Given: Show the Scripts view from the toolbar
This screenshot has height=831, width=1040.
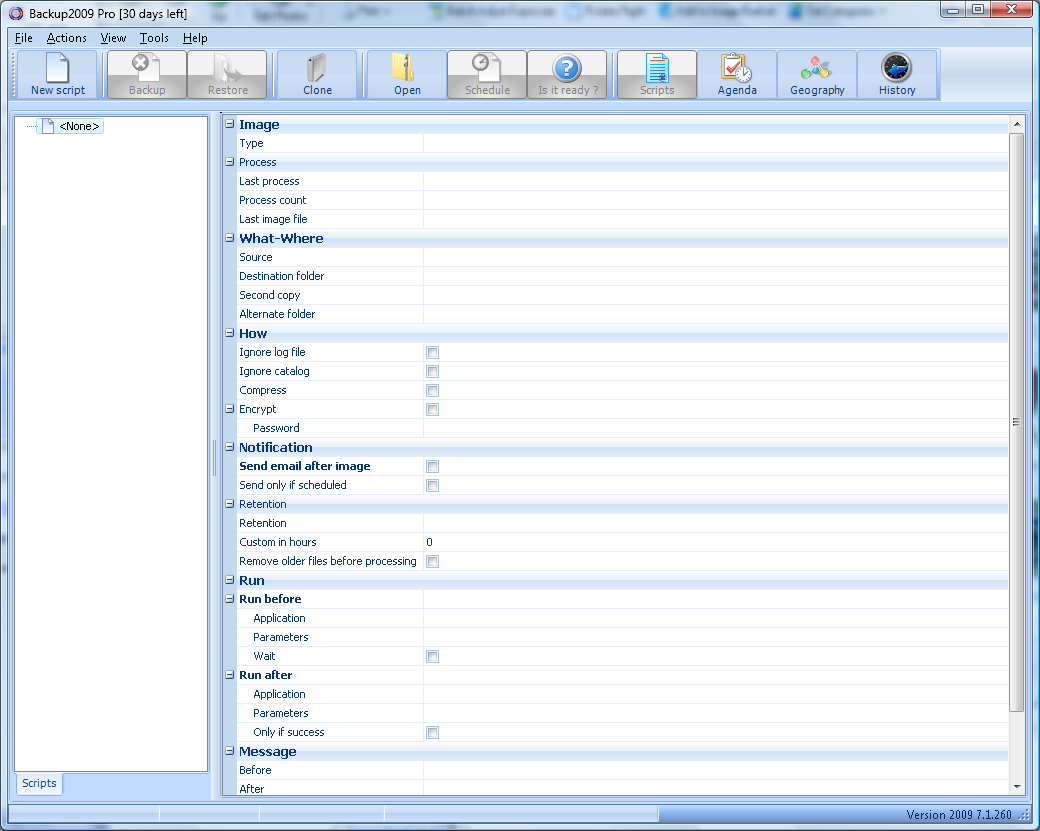Looking at the screenshot, I should click(x=657, y=75).
